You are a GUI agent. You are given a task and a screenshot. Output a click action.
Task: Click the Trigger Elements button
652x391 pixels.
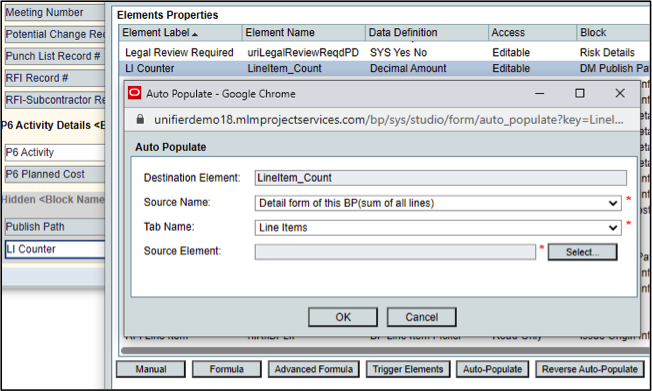pos(408,369)
